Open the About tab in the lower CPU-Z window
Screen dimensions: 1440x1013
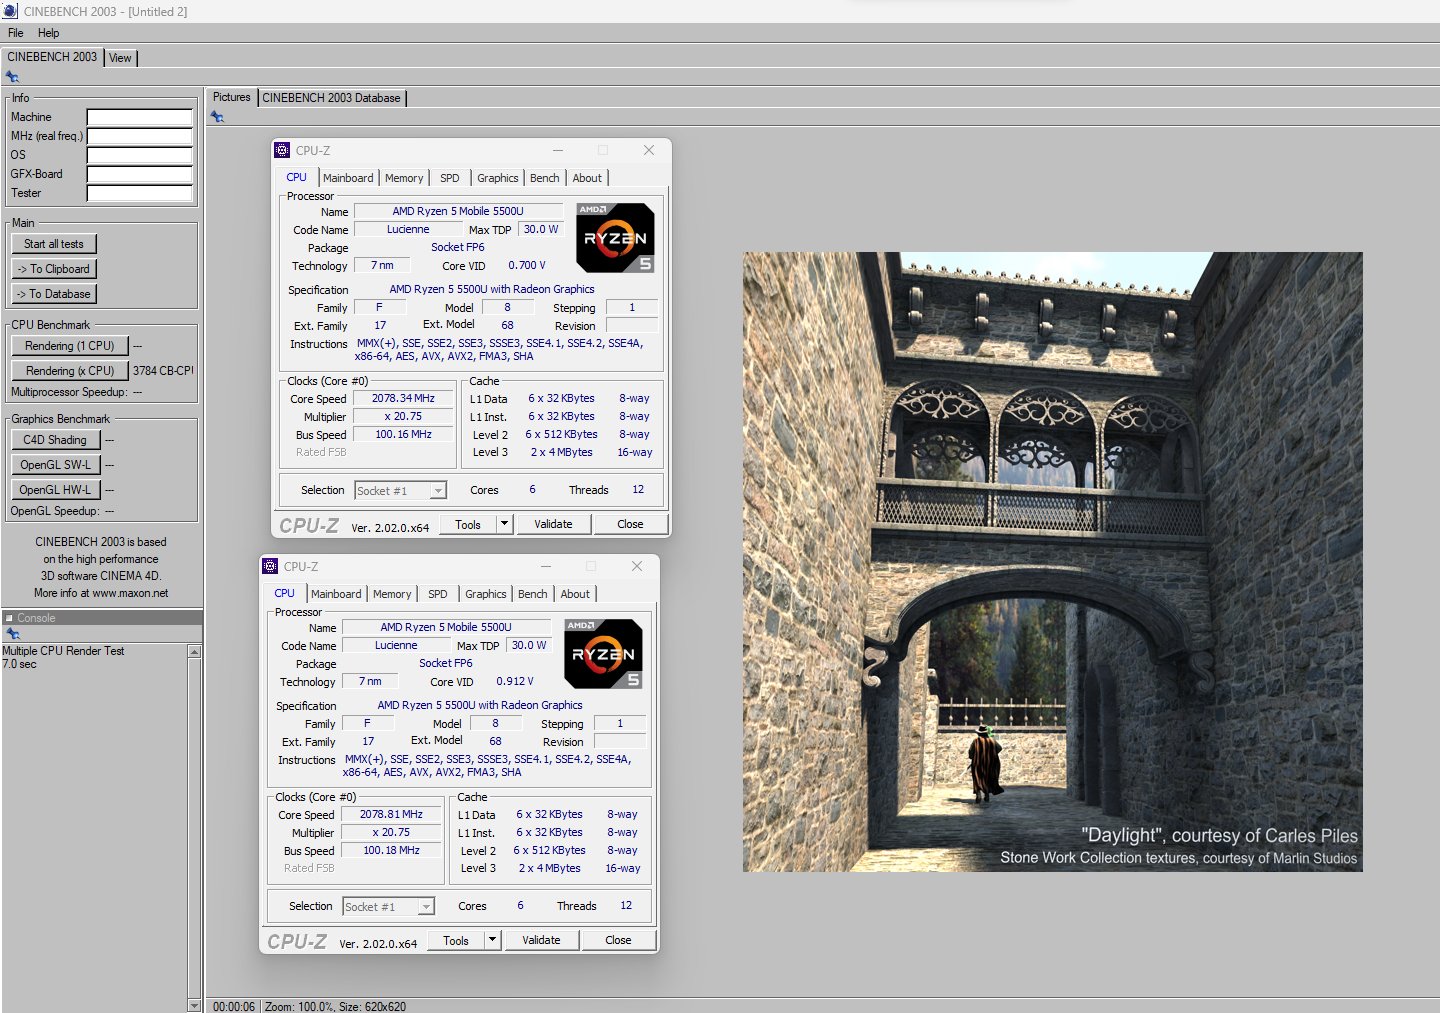pyautogui.click(x=575, y=594)
